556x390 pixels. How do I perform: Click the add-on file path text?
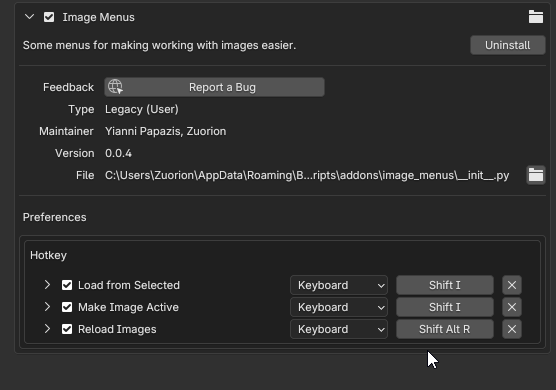pos(307,175)
